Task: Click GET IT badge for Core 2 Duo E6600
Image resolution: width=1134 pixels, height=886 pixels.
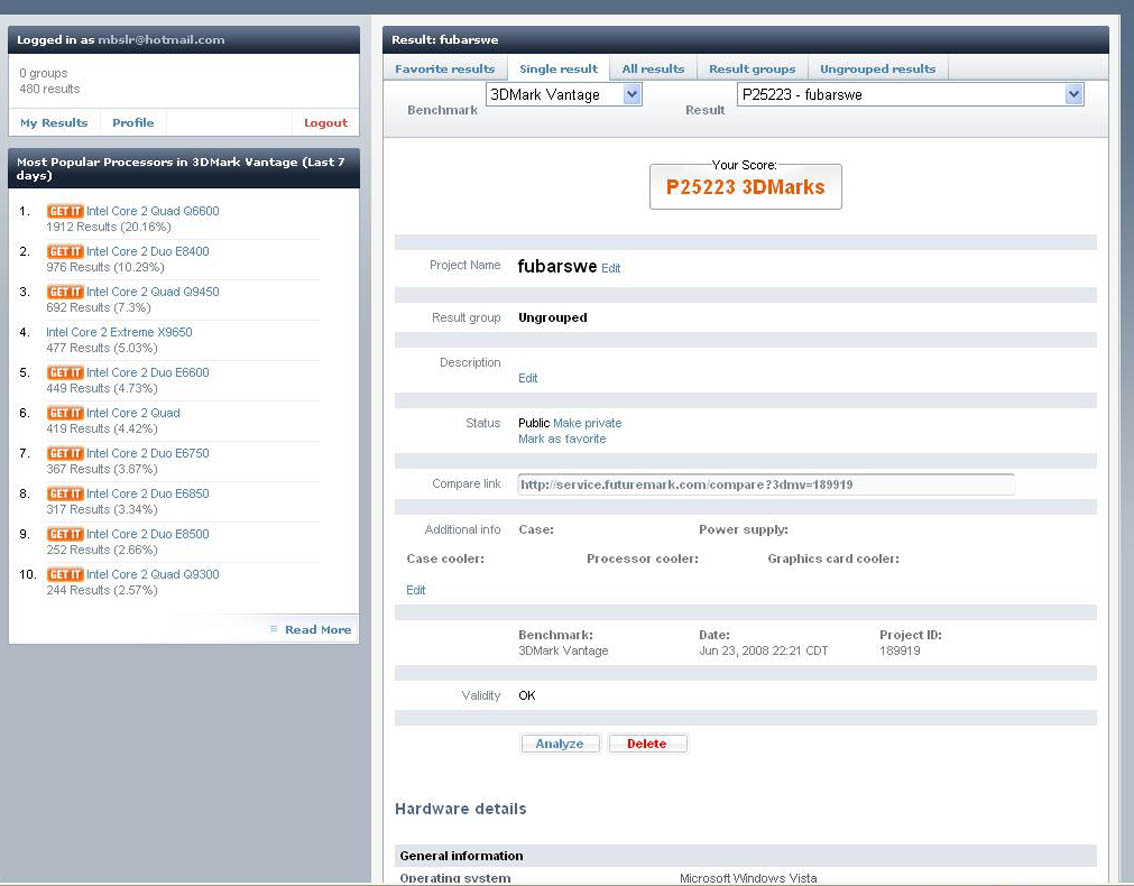Action: click(65, 373)
